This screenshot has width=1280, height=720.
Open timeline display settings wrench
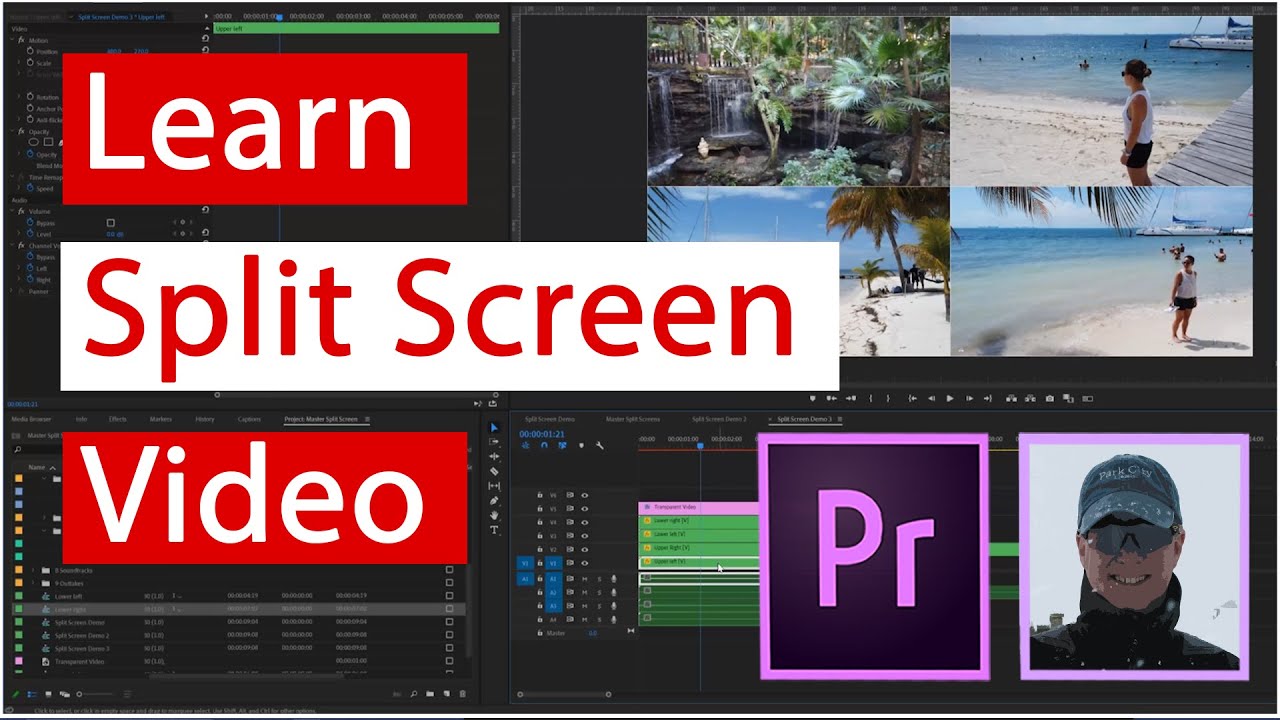point(600,445)
